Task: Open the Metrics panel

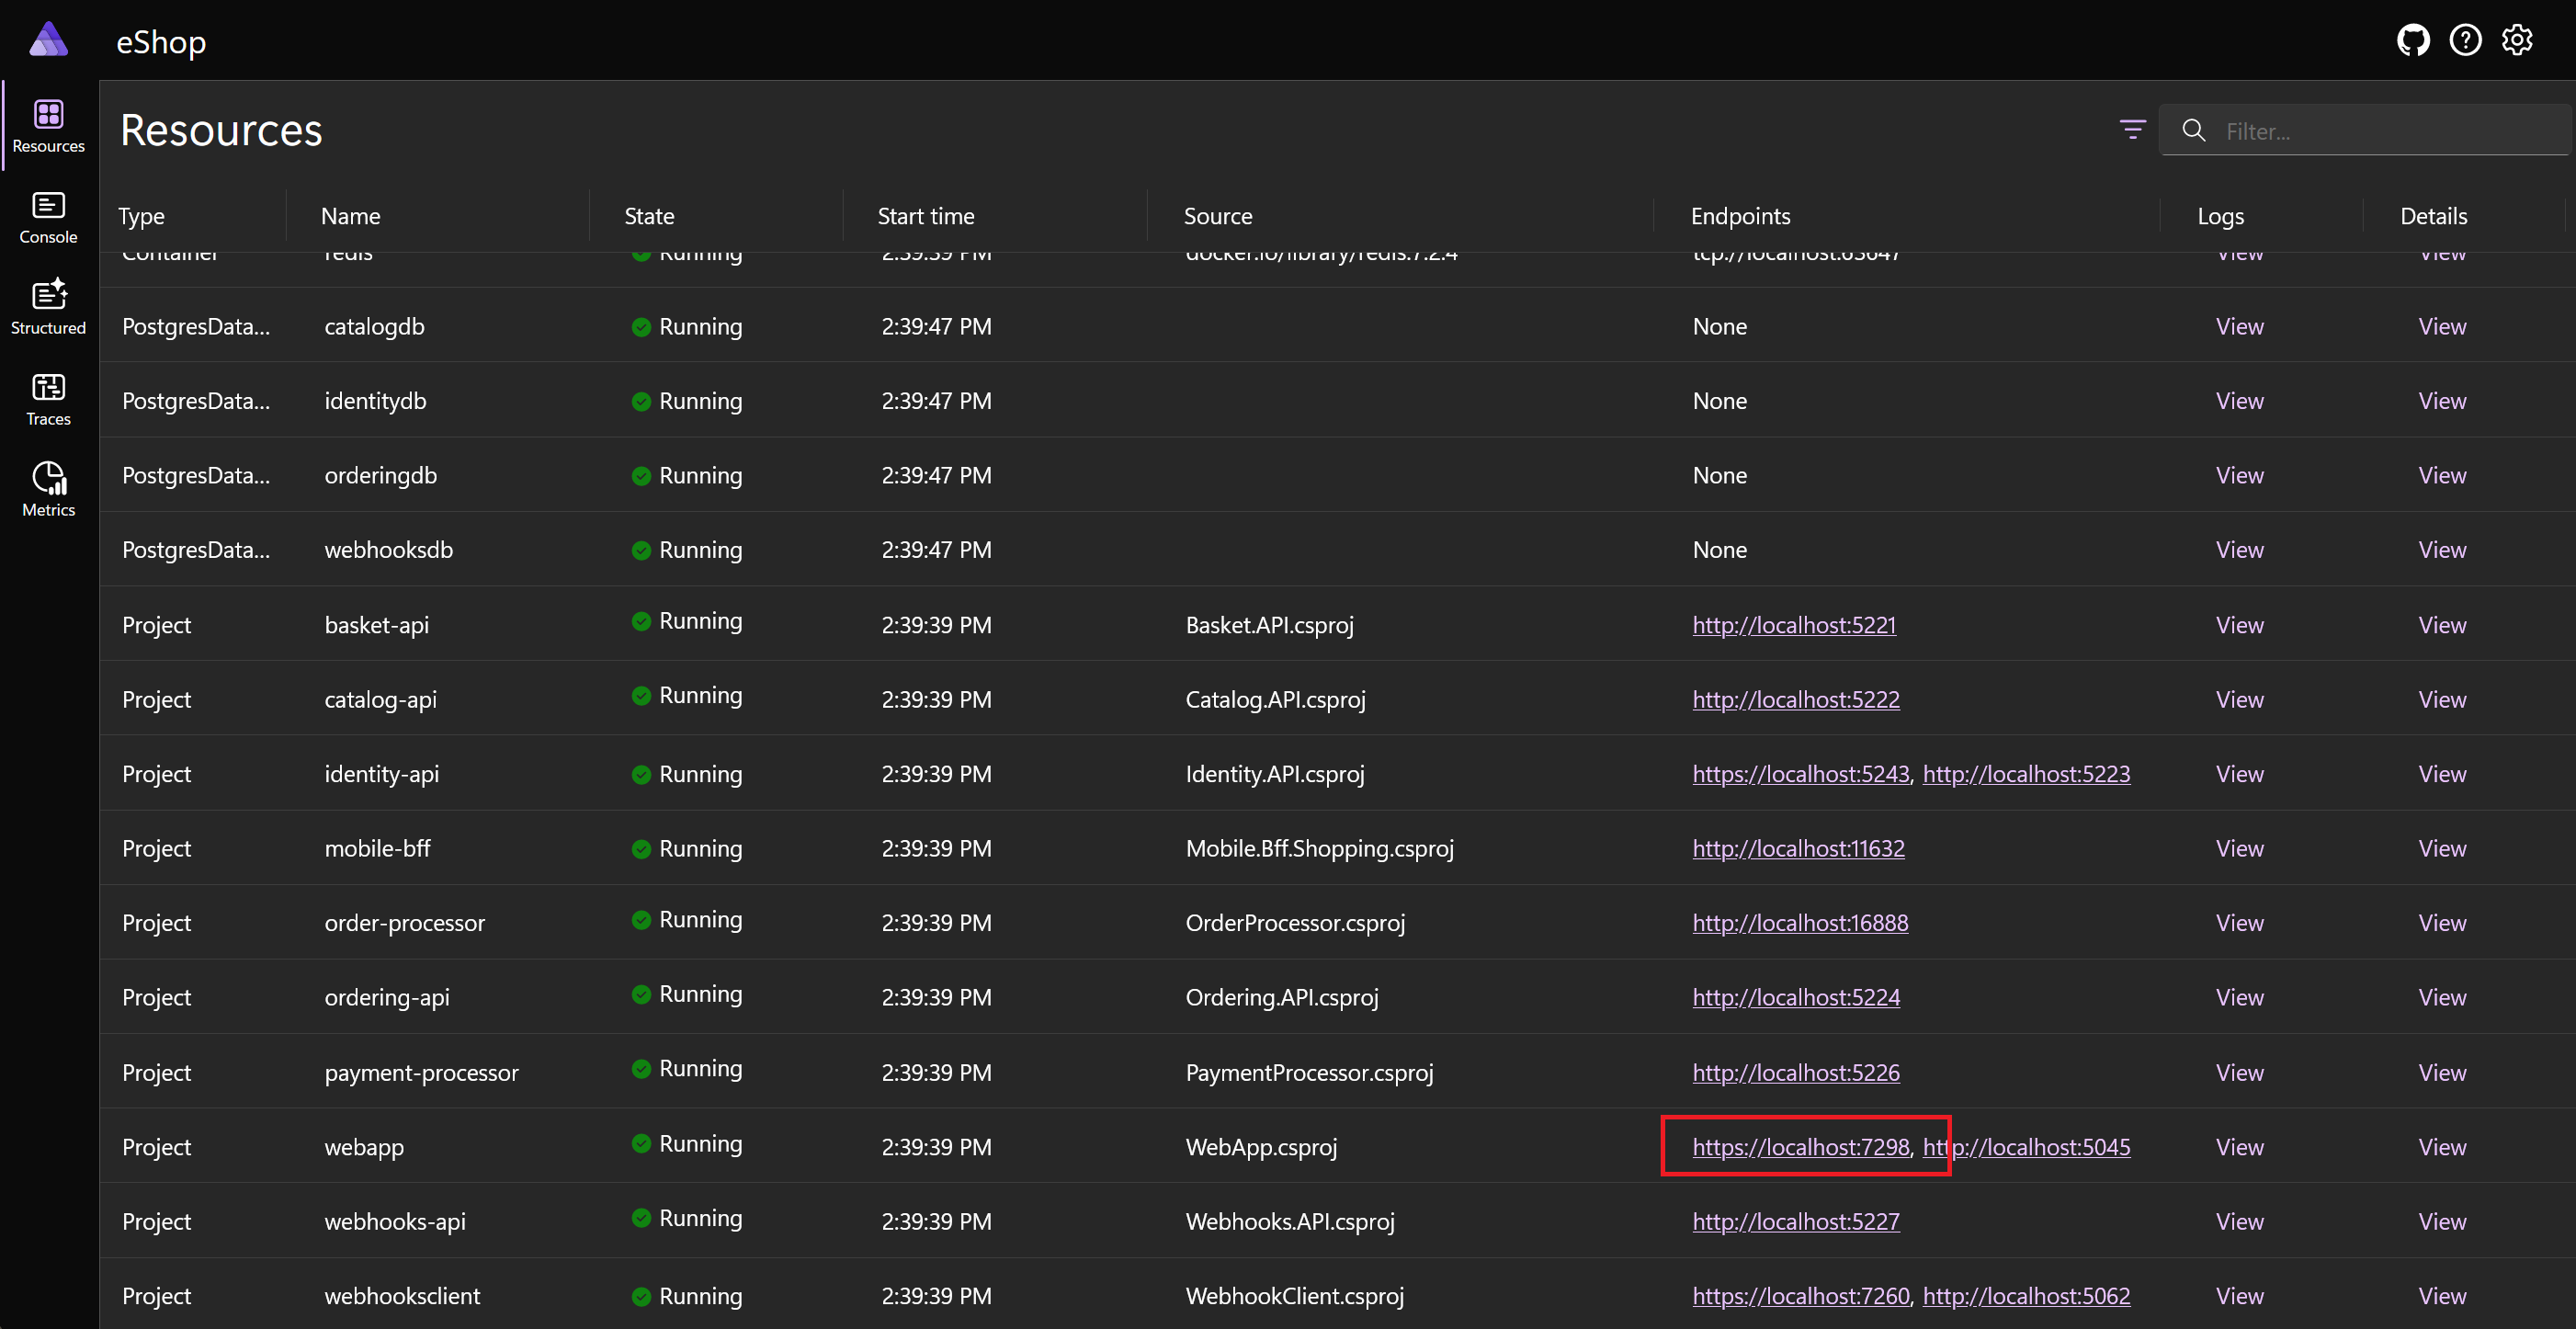Action: 48,487
